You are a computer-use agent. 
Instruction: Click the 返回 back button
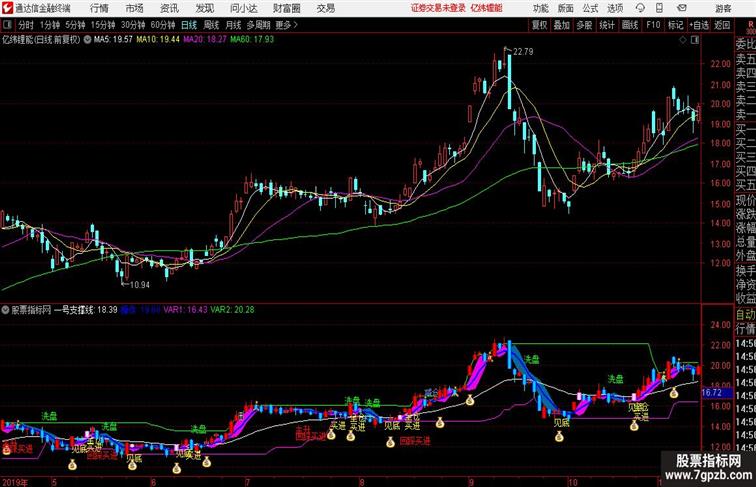point(722,25)
